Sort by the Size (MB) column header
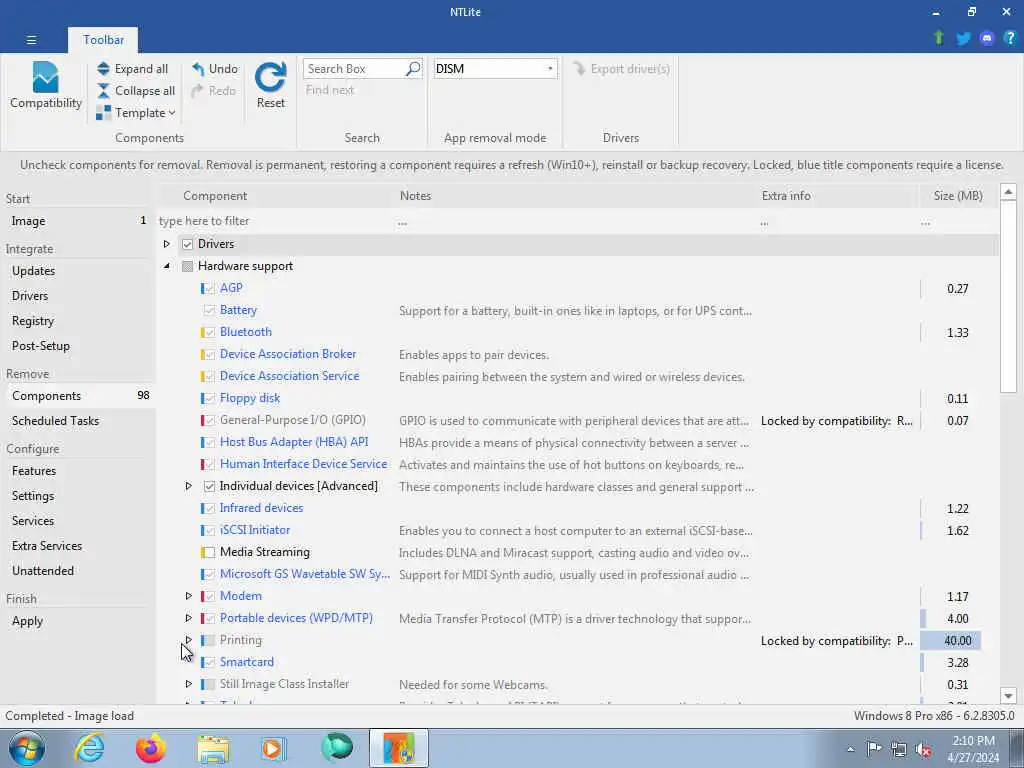Viewport: 1024px width, 768px height. pyautogui.click(x=957, y=195)
